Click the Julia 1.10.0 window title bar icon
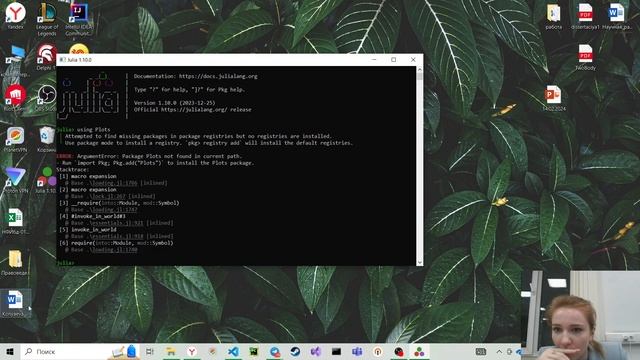Viewport: 640px width, 360px height. coord(62,60)
